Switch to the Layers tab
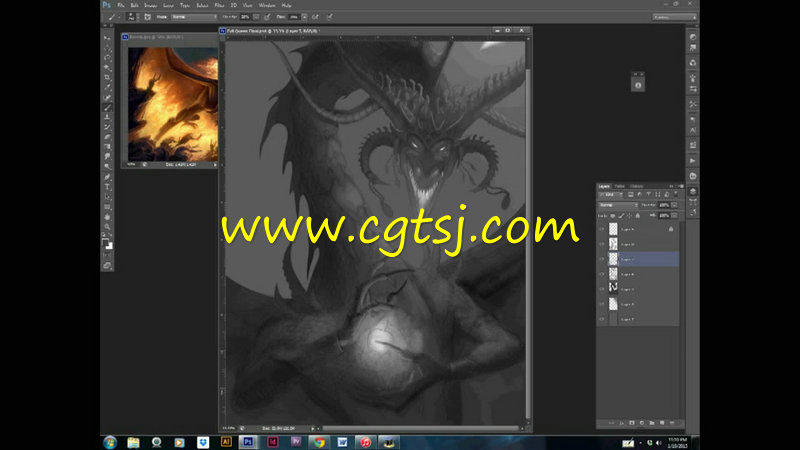This screenshot has height=450, width=800. [x=604, y=186]
